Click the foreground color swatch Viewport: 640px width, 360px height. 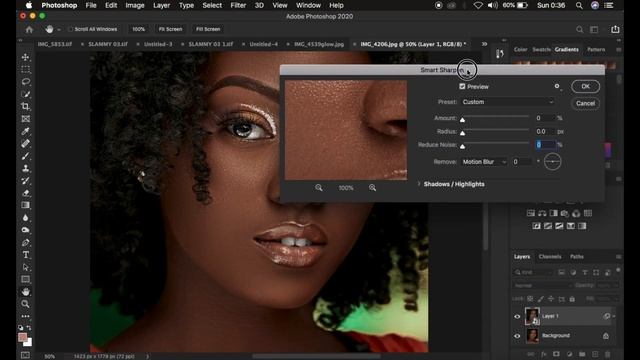coord(22,337)
